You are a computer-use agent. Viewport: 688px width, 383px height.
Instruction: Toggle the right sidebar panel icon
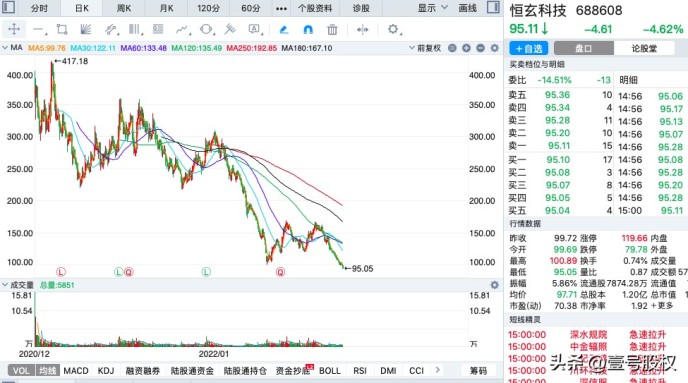tap(493, 7)
